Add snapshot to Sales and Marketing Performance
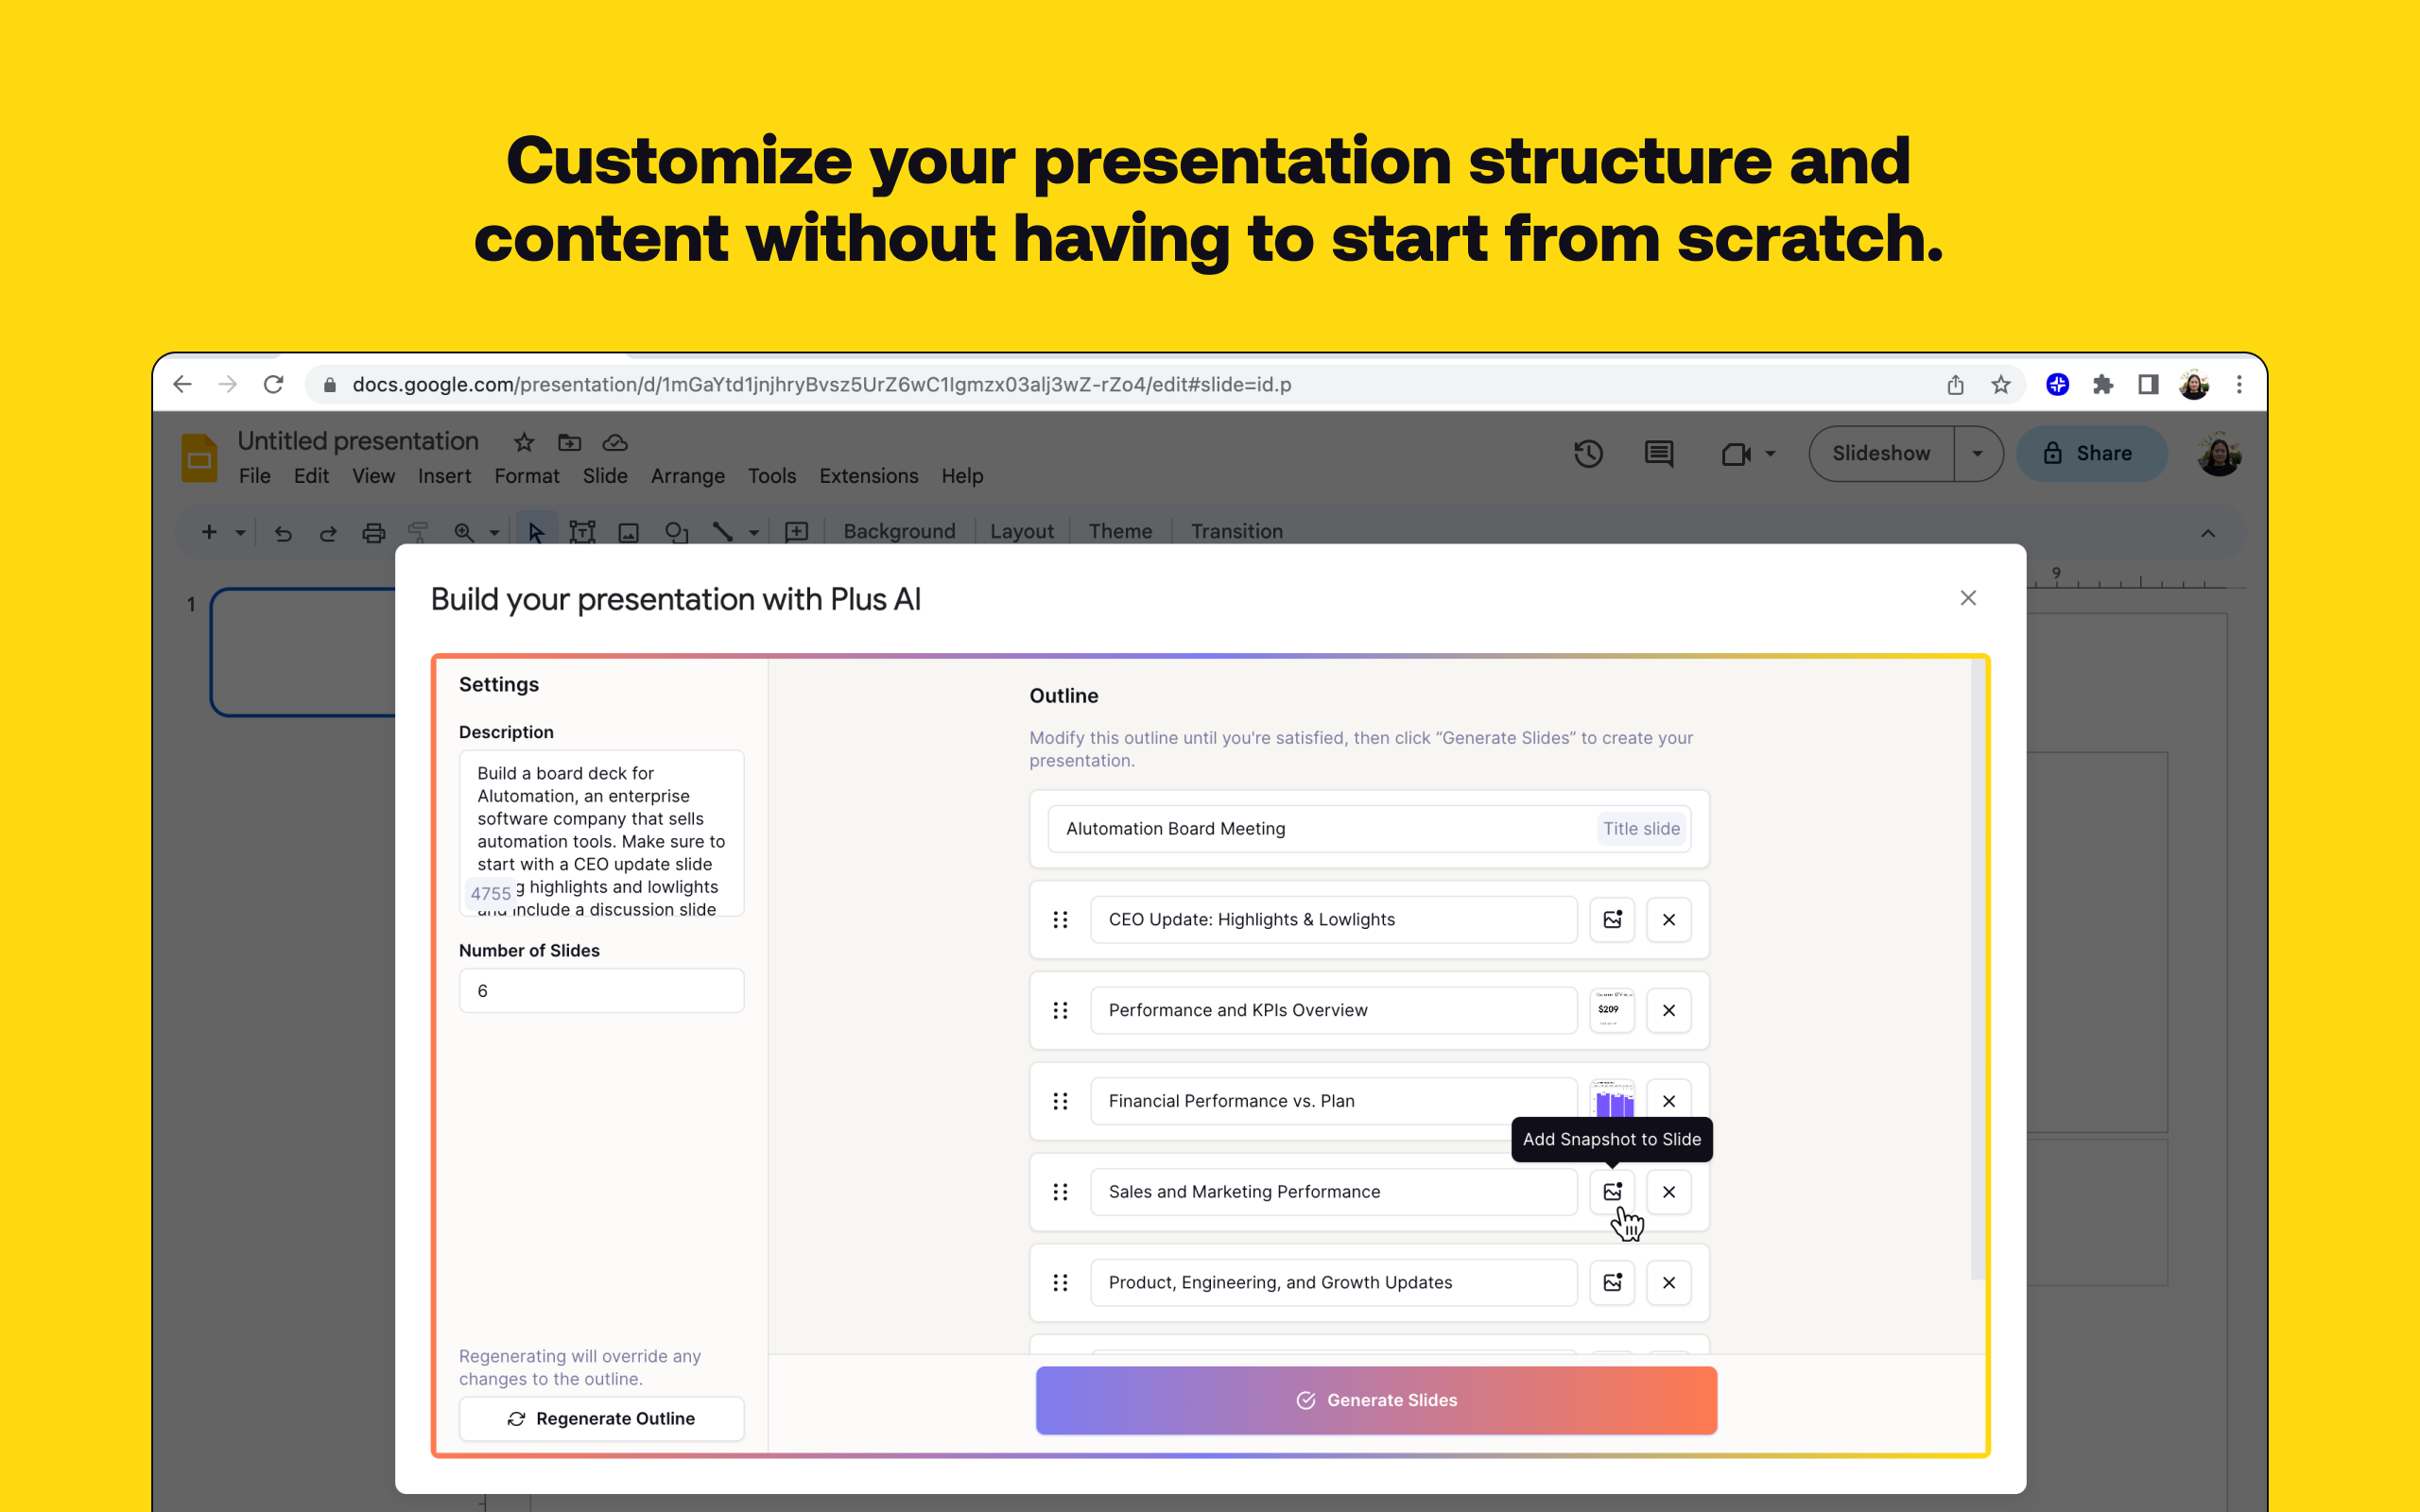Screen dimensions: 2420x1512 (x=1612, y=1192)
